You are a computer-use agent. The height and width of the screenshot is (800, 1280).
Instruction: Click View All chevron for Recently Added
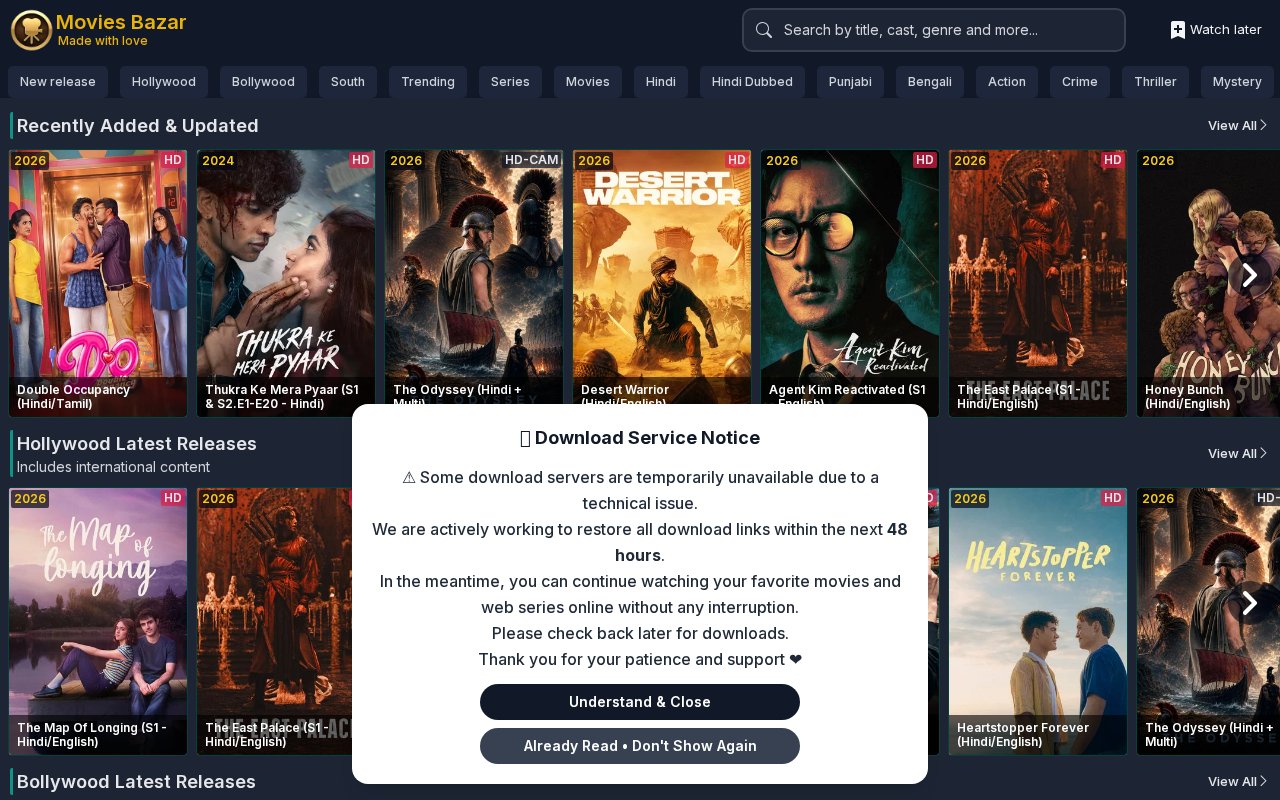point(1263,125)
